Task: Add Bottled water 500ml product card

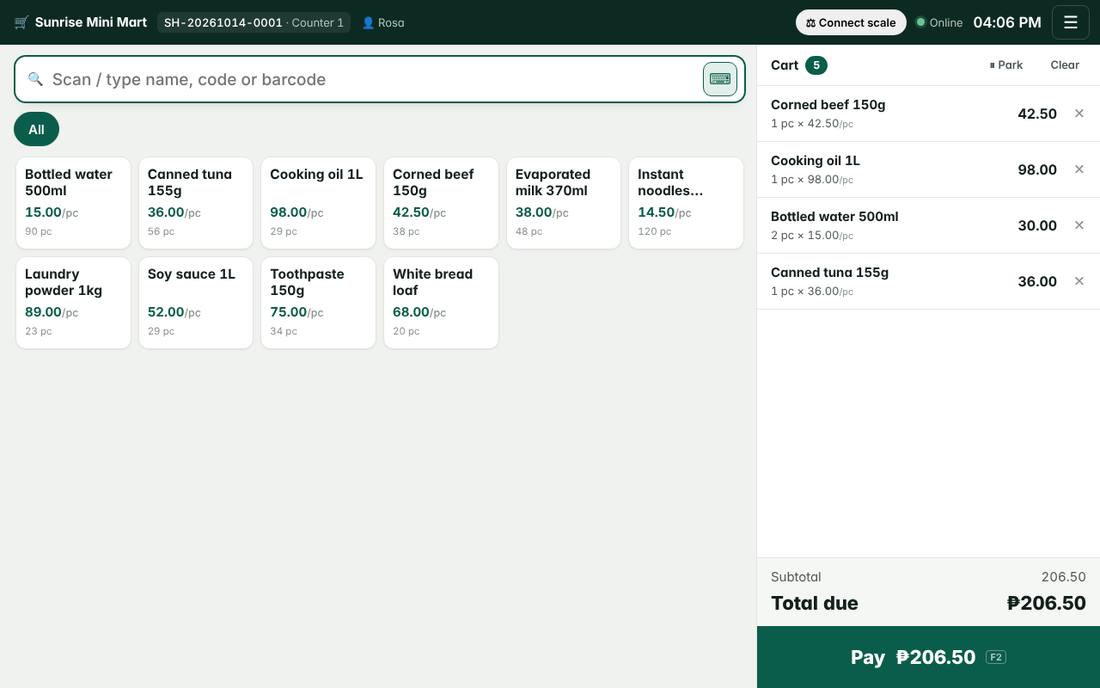Action: [x=73, y=203]
